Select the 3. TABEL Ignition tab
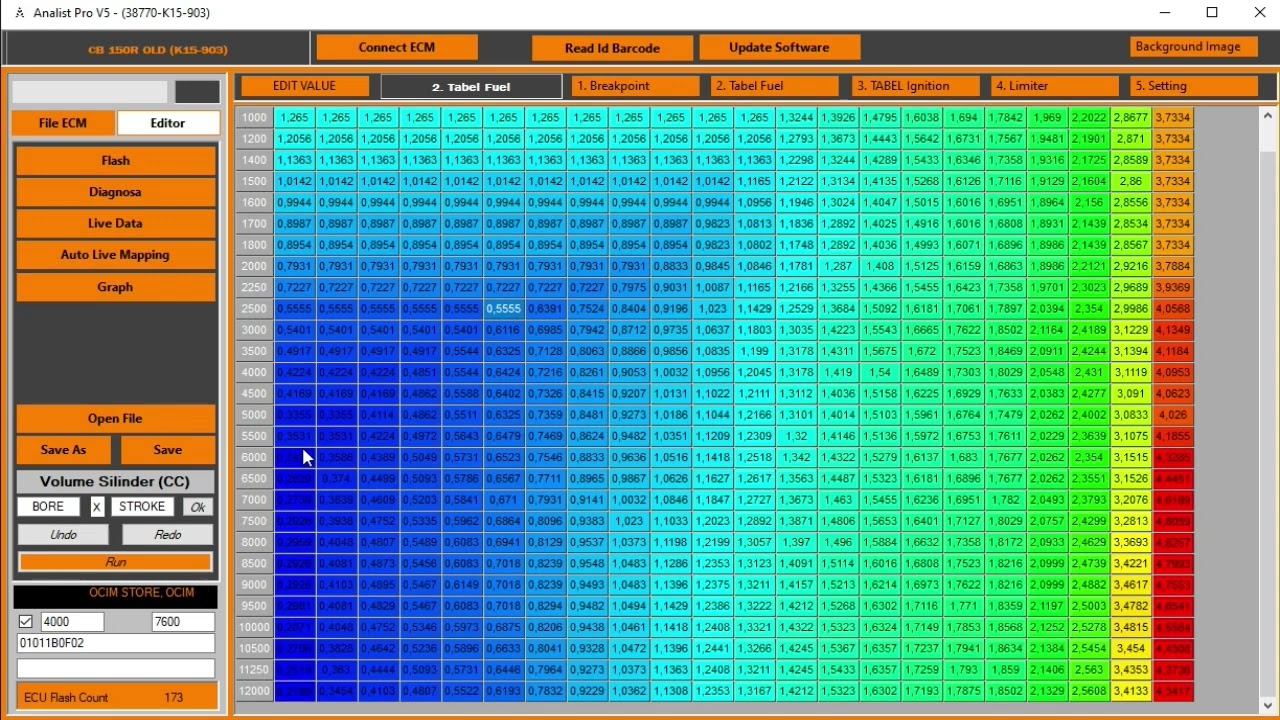The height and width of the screenshot is (720, 1280). 915,86
